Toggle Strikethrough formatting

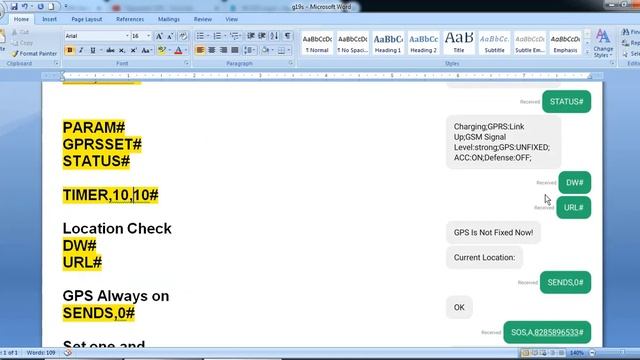(x=110, y=50)
